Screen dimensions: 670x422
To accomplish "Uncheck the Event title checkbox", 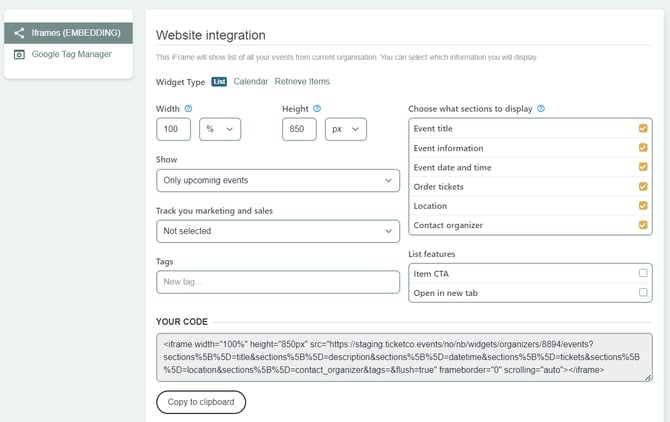I will click(643, 129).
